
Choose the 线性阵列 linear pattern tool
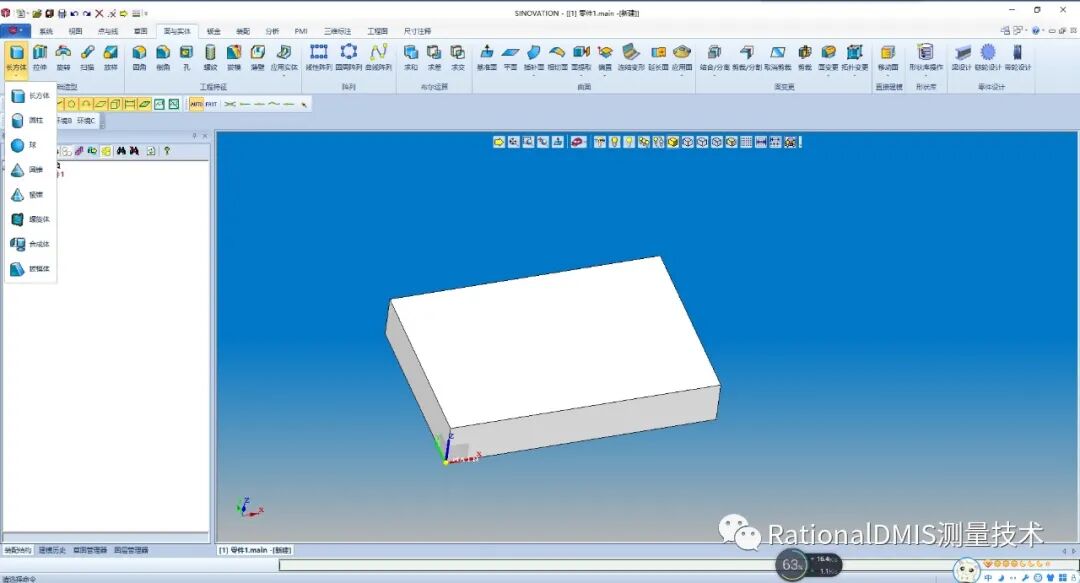click(x=318, y=58)
